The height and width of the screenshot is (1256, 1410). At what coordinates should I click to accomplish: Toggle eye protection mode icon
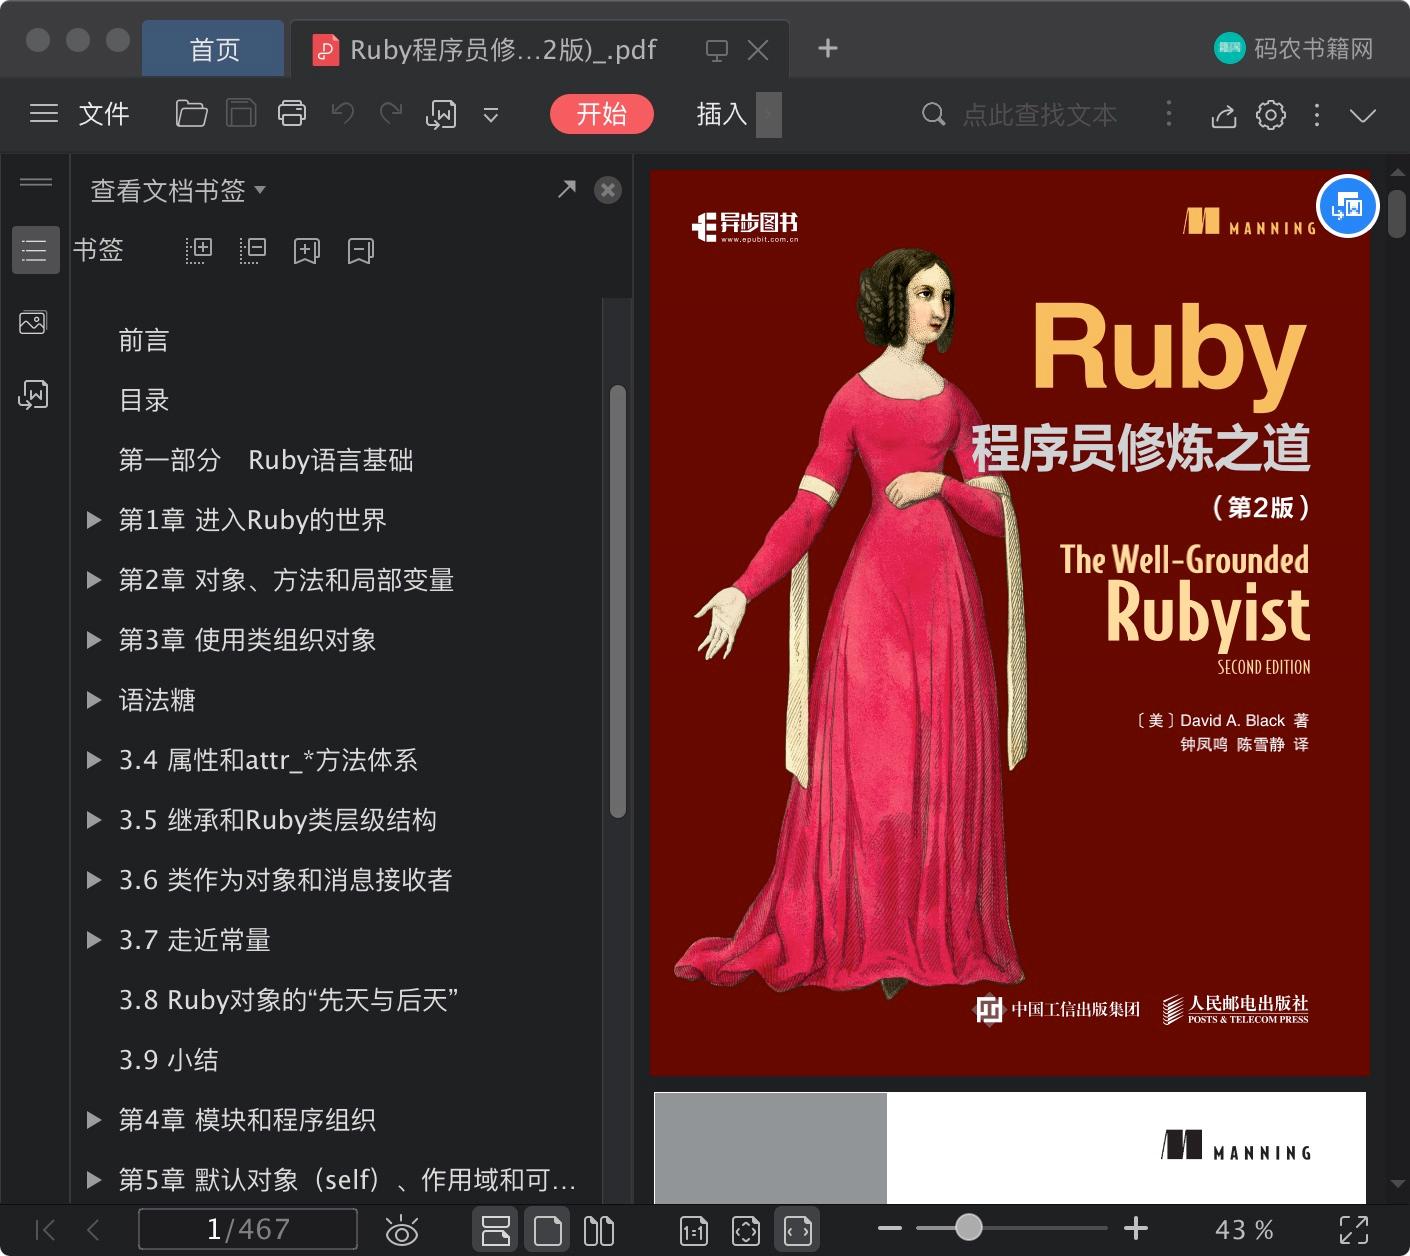click(x=402, y=1230)
